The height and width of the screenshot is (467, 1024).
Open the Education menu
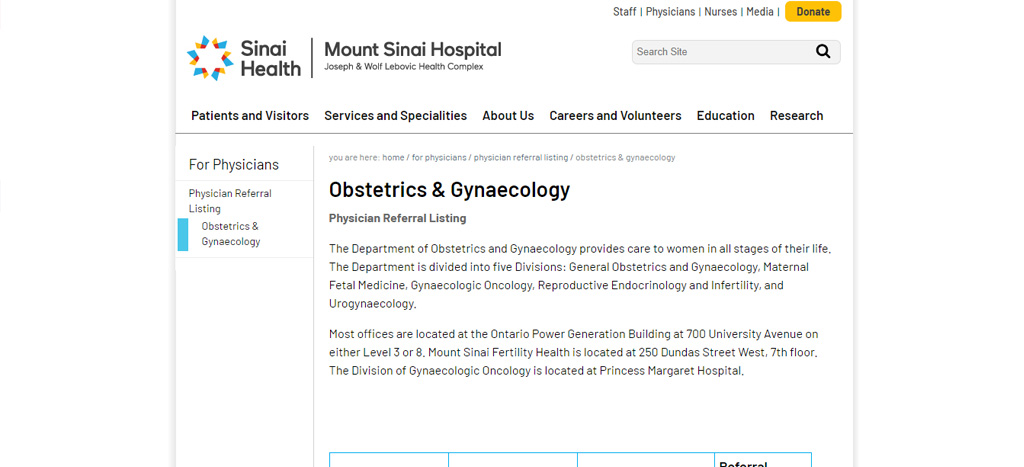[x=725, y=116]
